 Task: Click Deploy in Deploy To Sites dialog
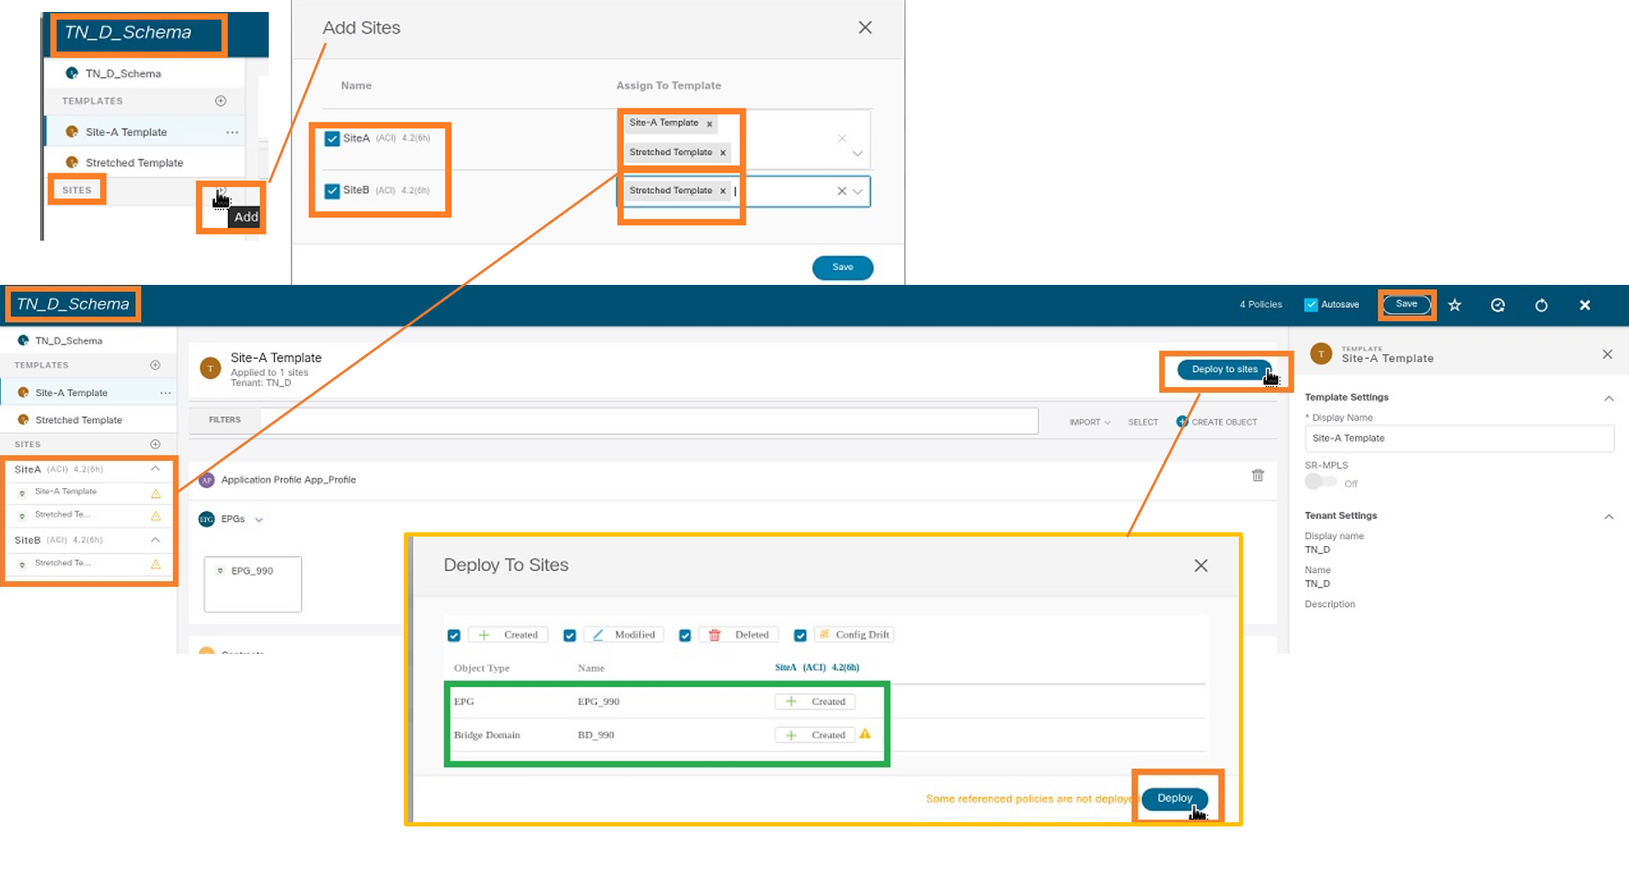click(x=1175, y=798)
